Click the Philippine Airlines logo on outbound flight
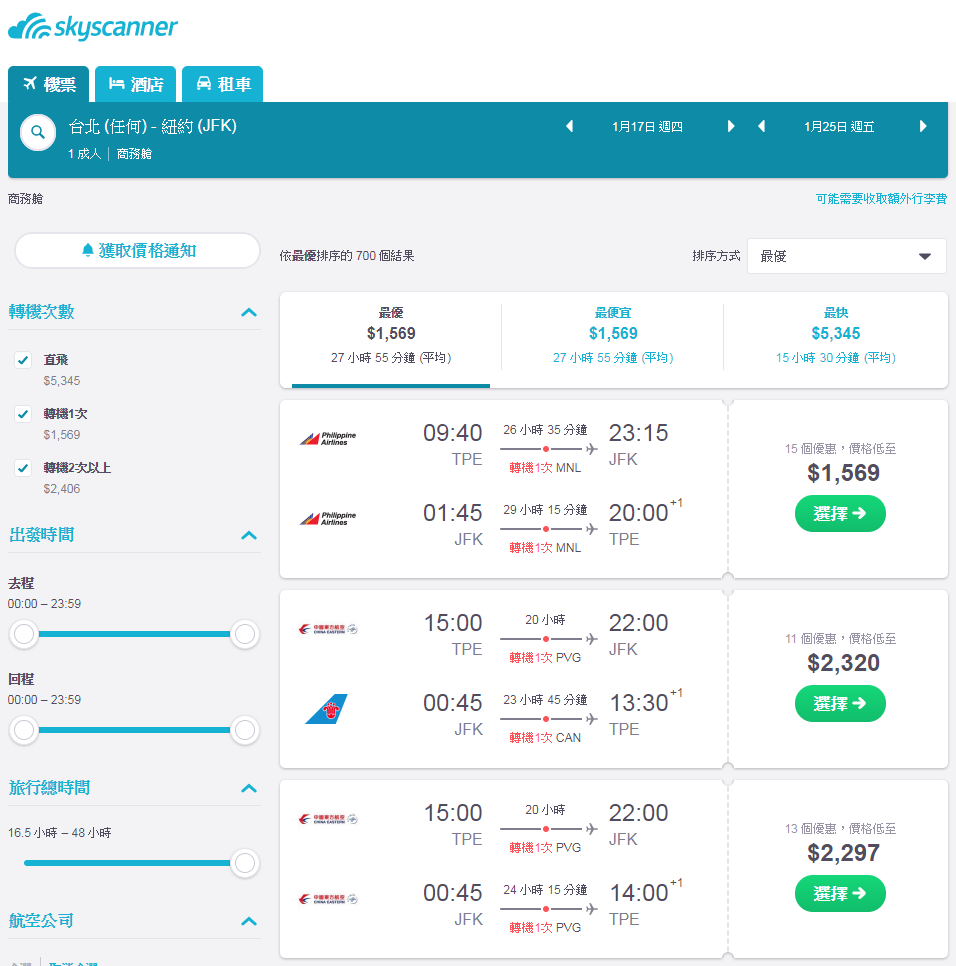 tap(328, 439)
